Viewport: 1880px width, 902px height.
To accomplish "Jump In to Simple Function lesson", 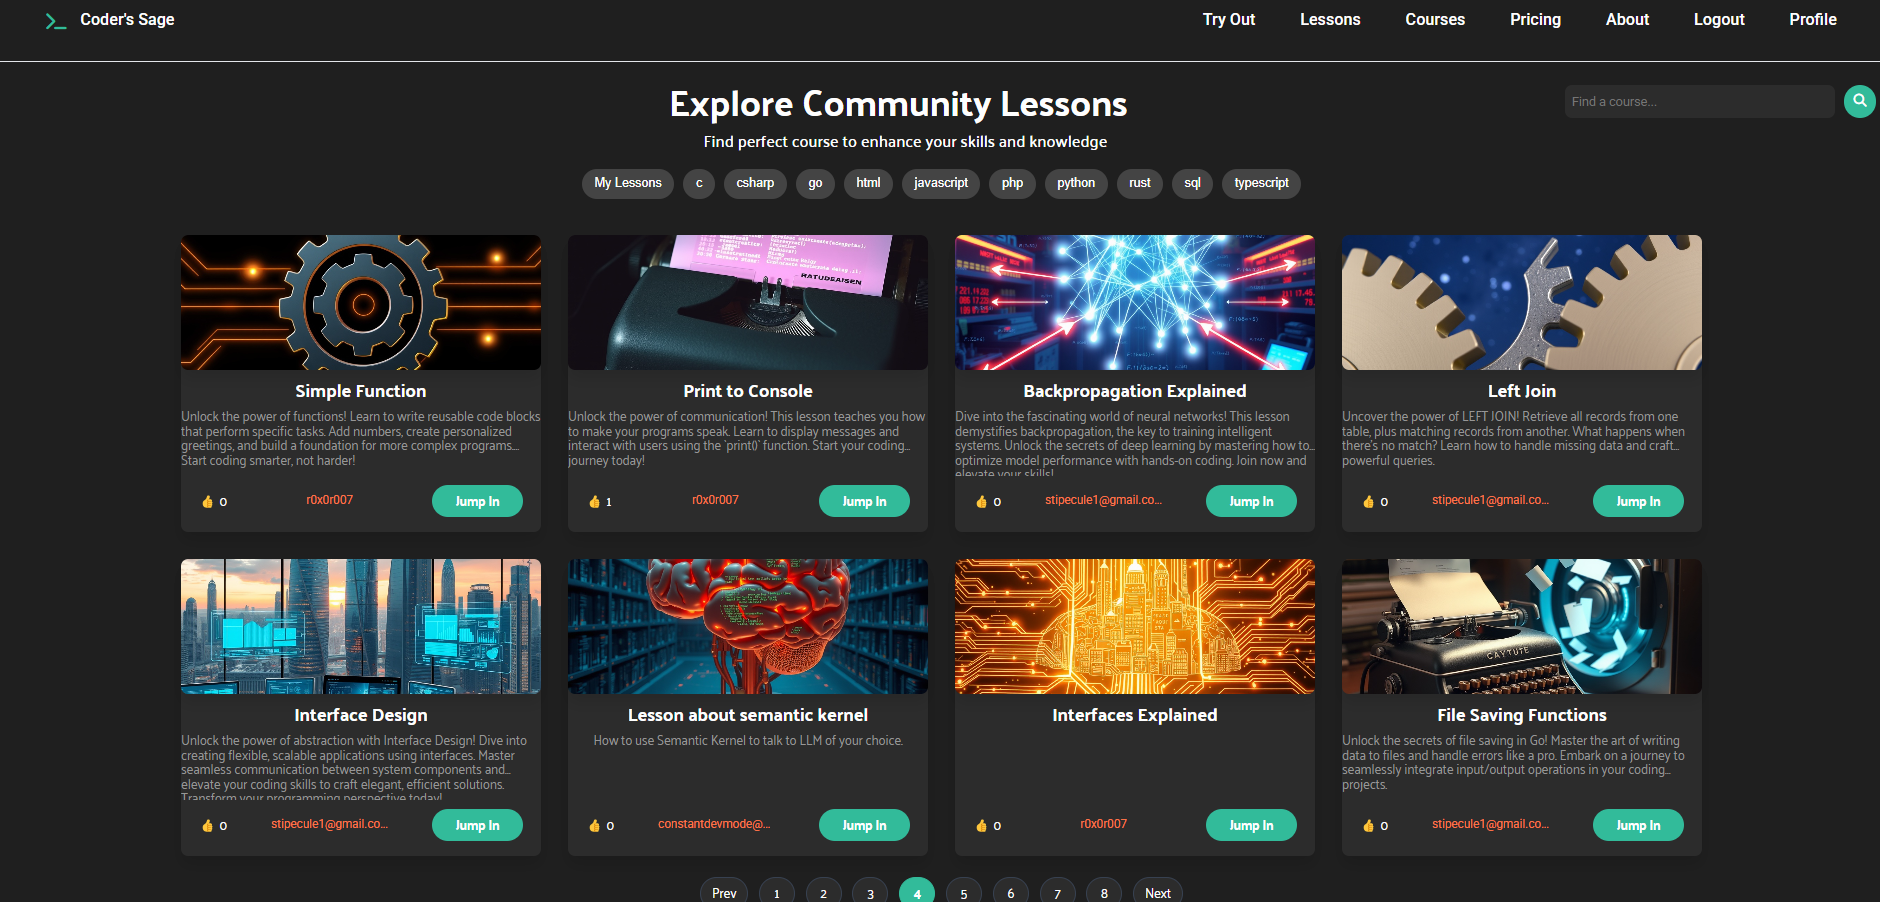I will pos(477,501).
